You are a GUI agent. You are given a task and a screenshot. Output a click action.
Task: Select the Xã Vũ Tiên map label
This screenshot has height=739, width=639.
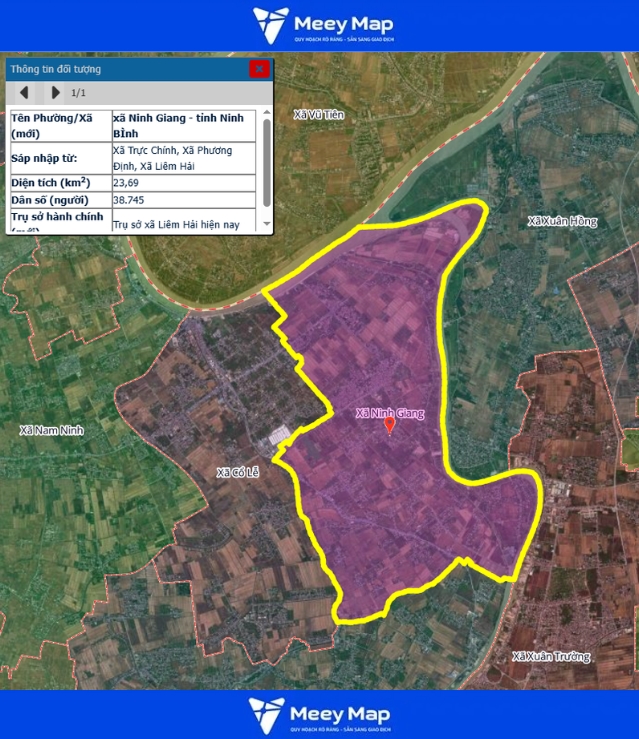(x=319, y=115)
